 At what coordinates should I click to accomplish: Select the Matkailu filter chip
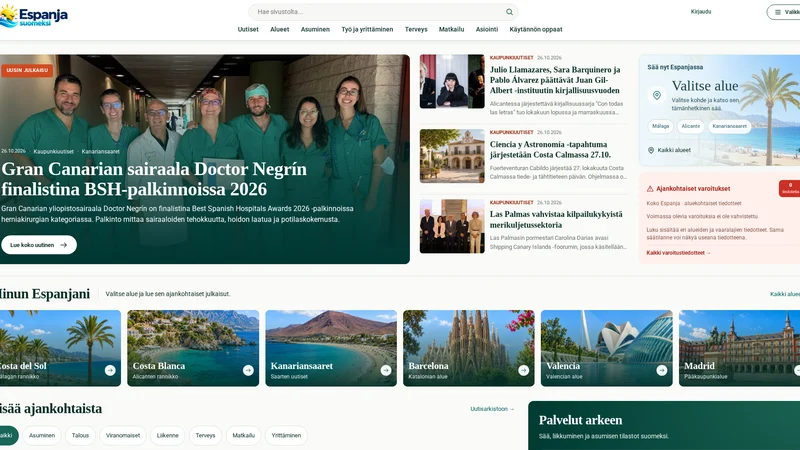pyautogui.click(x=243, y=435)
